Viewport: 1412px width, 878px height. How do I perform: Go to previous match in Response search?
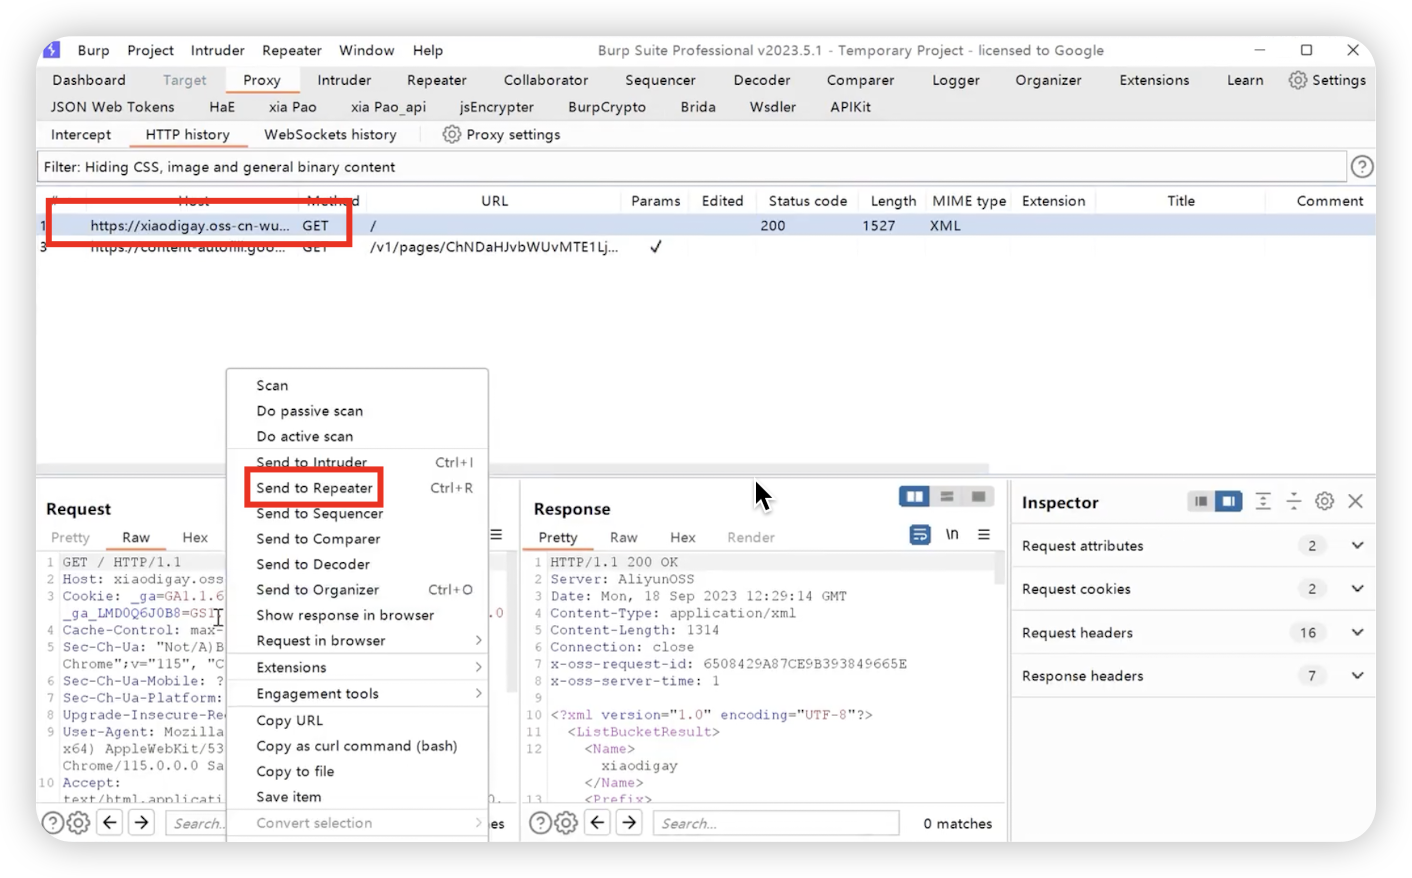coord(597,823)
